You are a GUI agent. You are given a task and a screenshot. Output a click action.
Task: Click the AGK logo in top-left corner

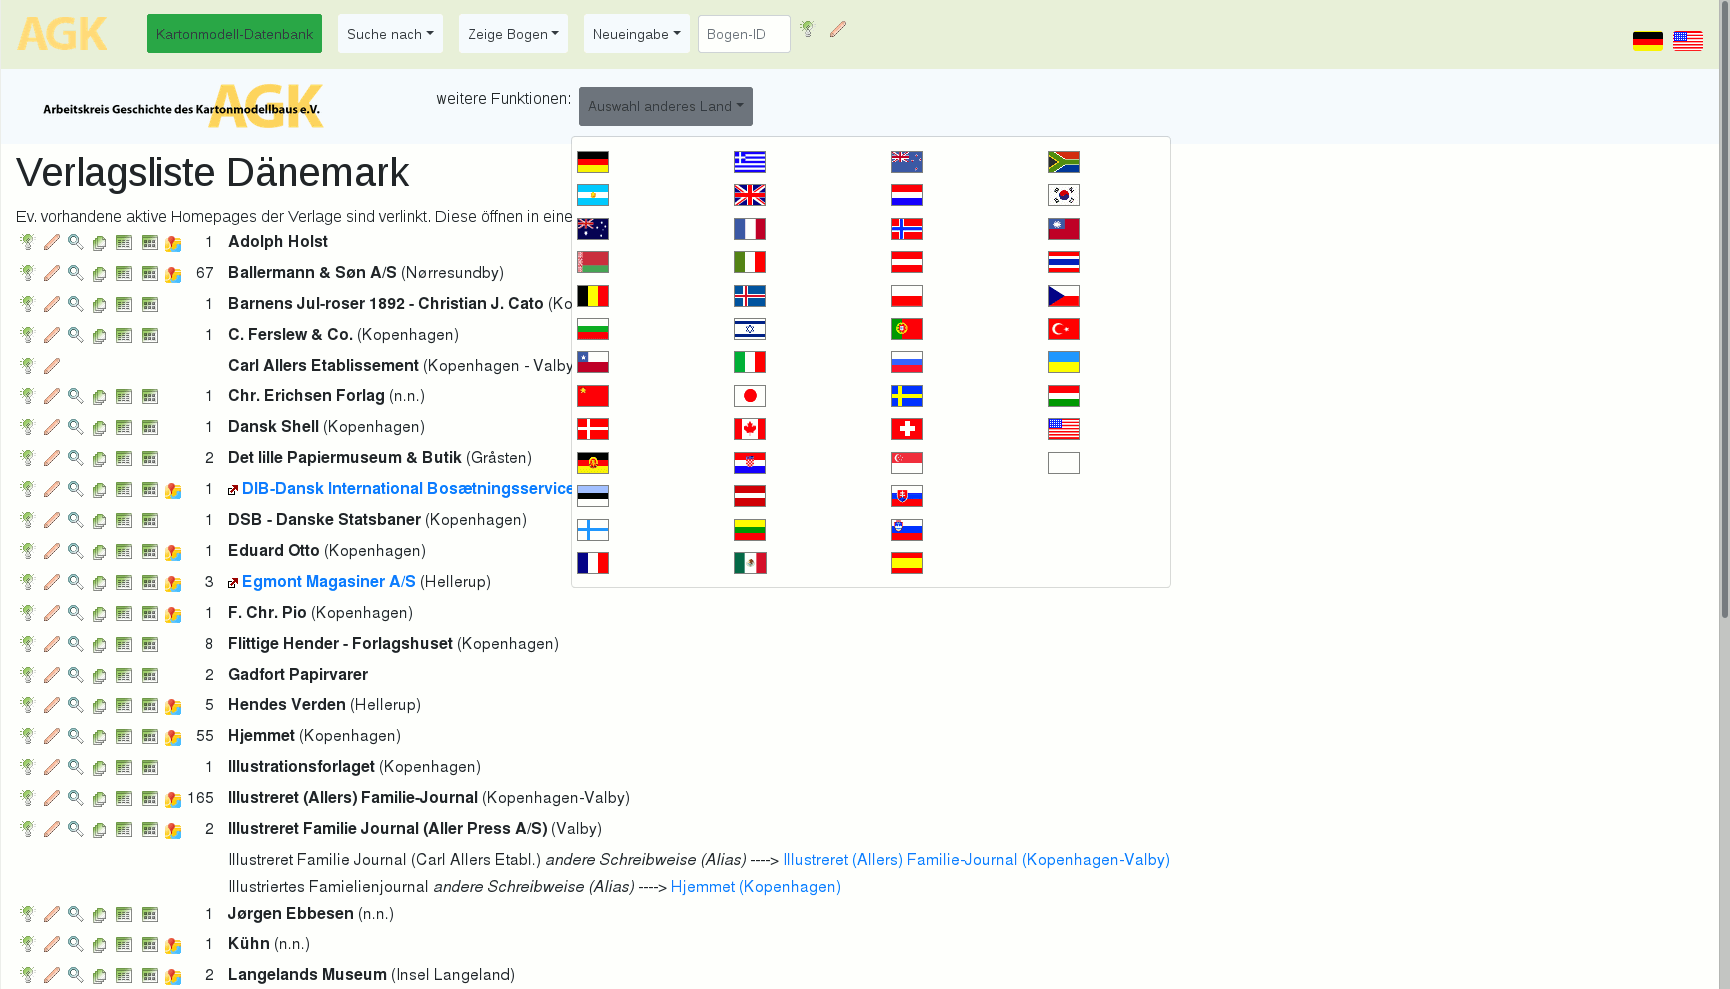click(x=62, y=34)
